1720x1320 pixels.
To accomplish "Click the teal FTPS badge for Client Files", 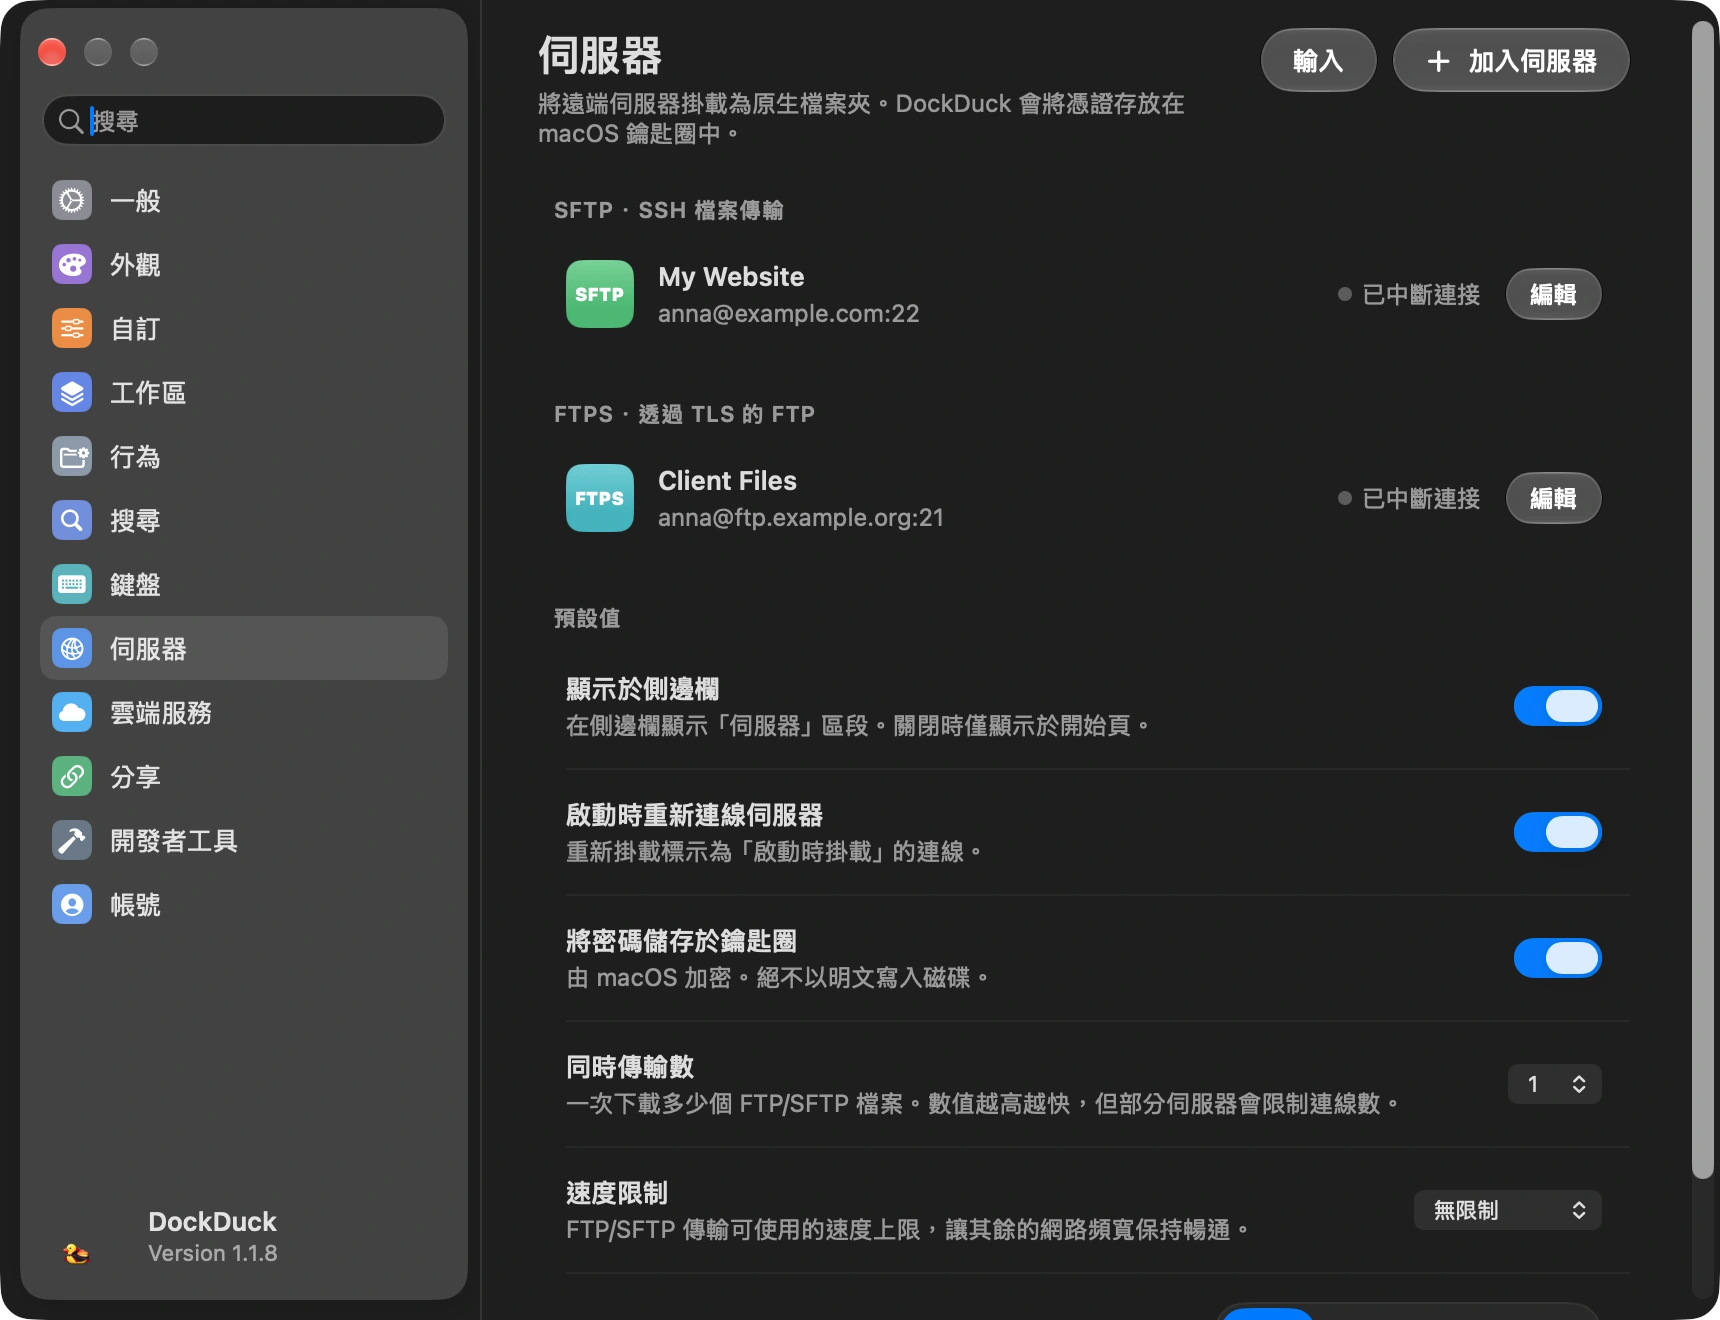I will (600, 498).
